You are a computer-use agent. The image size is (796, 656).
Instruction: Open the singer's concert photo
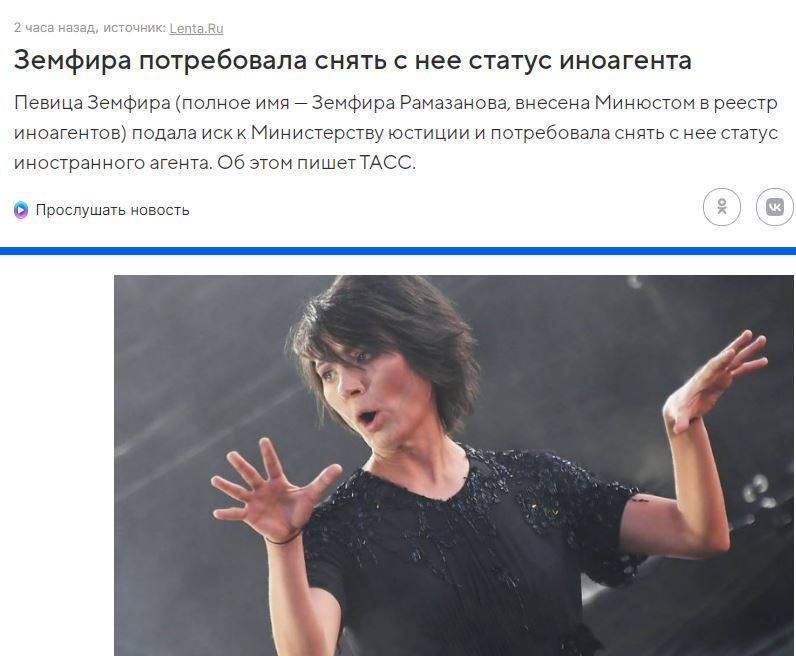453,465
